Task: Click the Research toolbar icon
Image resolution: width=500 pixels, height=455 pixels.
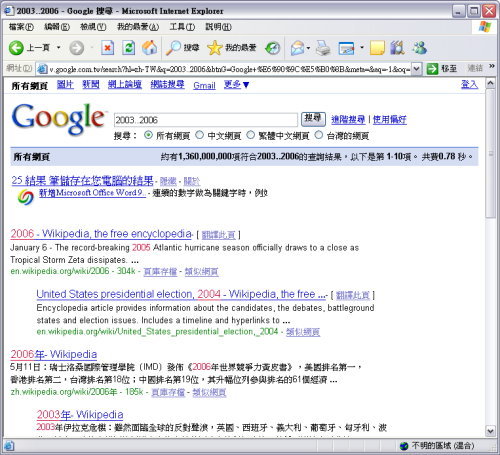Action: pyautogui.click(x=397, y=48)
